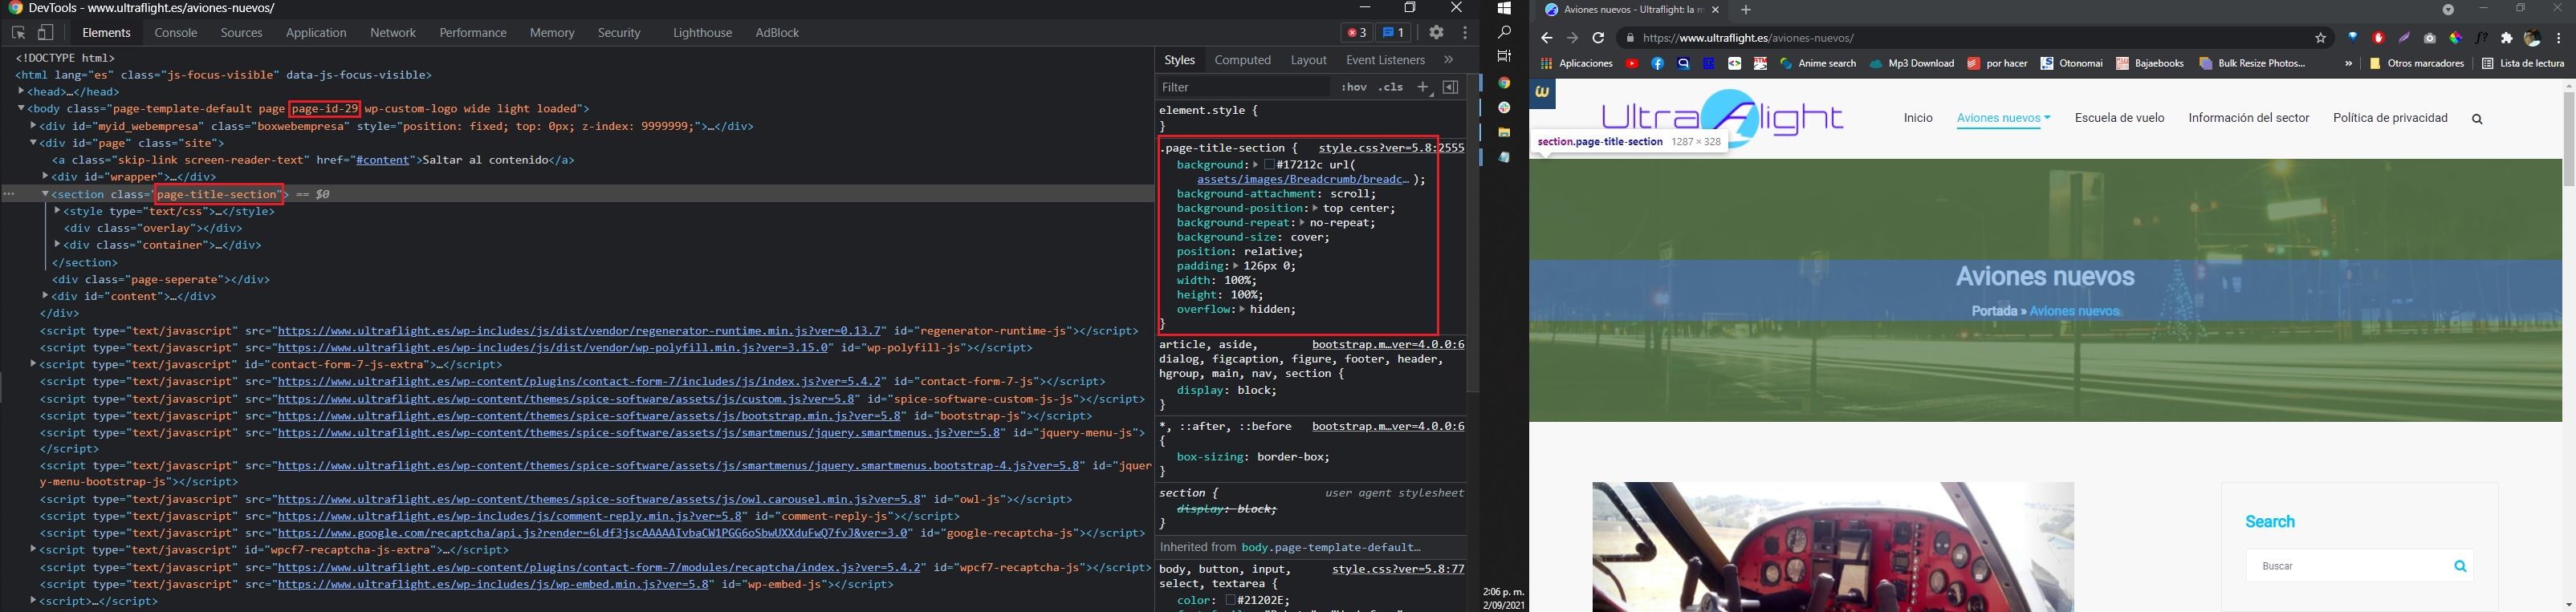Screen dimensions: 2576x612
Task: Click the blue issues badge showing 1
Action: pos(1393,33)
